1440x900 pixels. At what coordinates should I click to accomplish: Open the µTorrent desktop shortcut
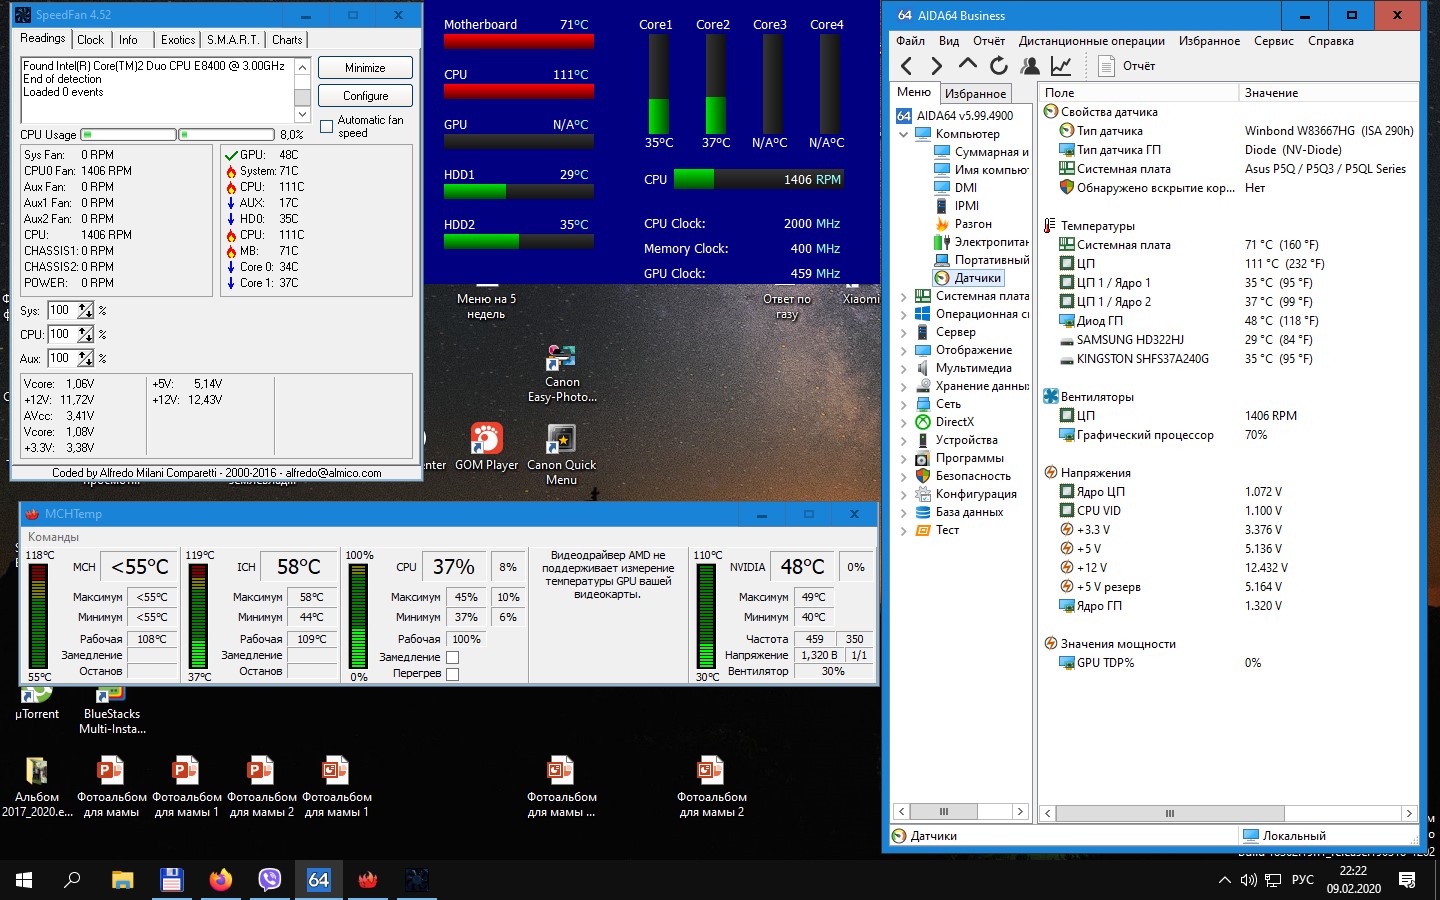pos(37,702)
